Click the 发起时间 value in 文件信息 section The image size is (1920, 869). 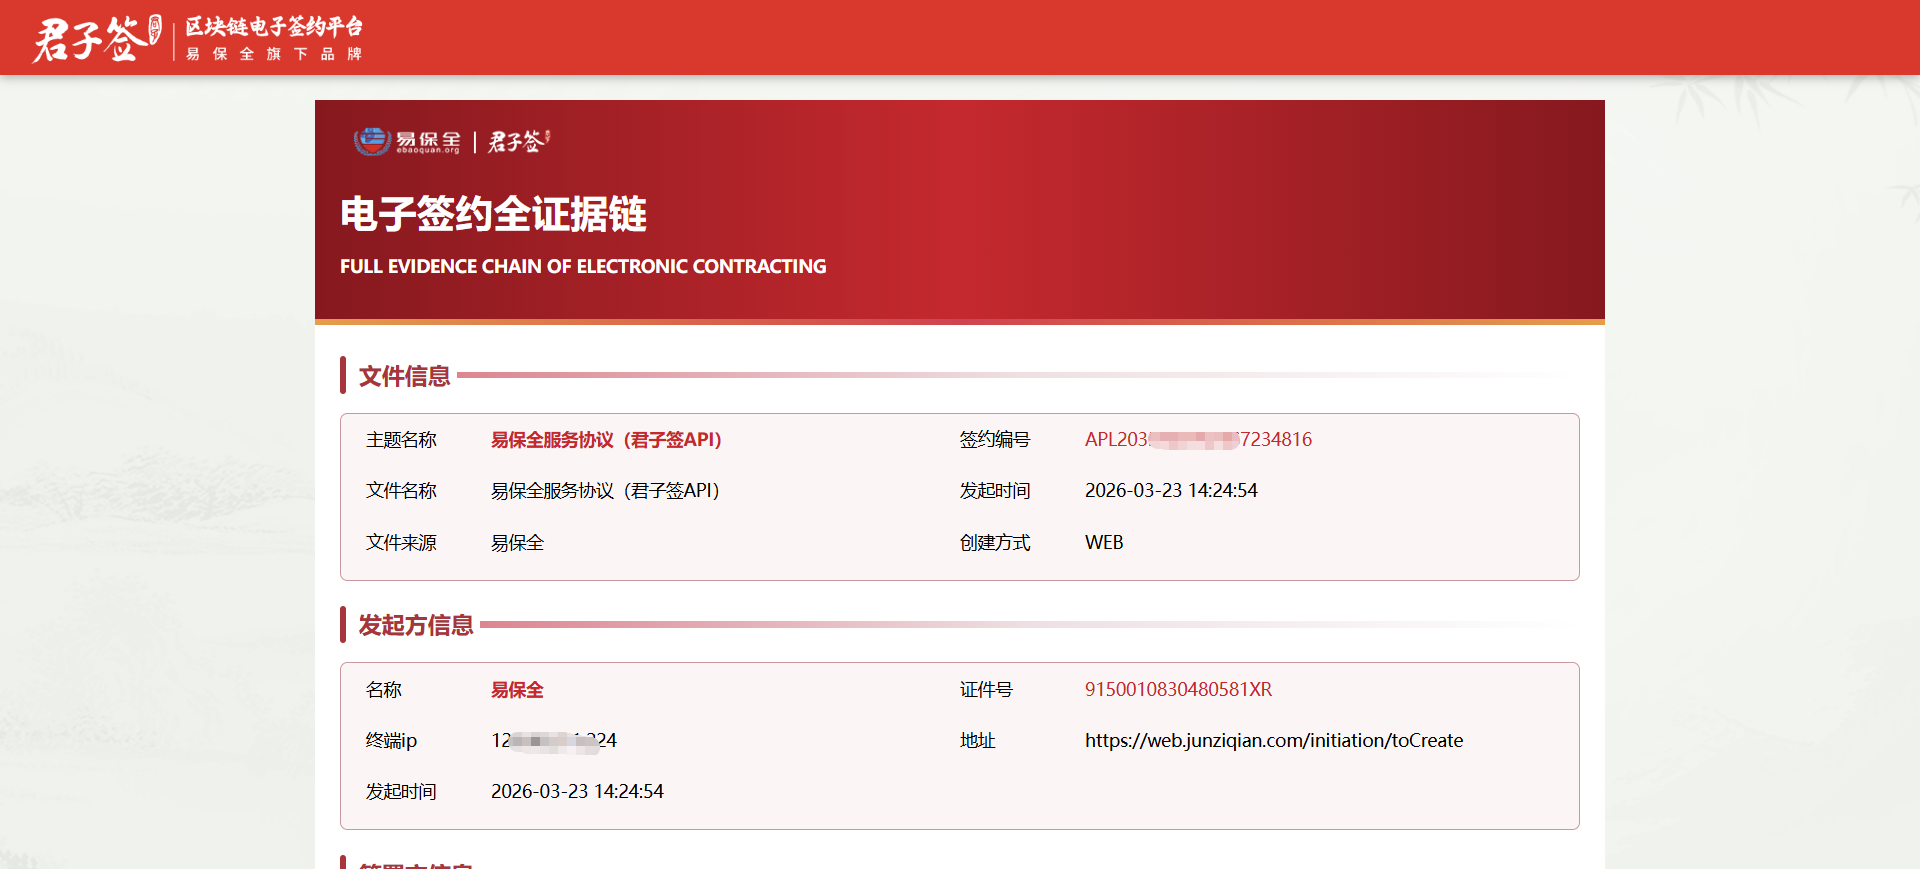tap(1171, 491)
